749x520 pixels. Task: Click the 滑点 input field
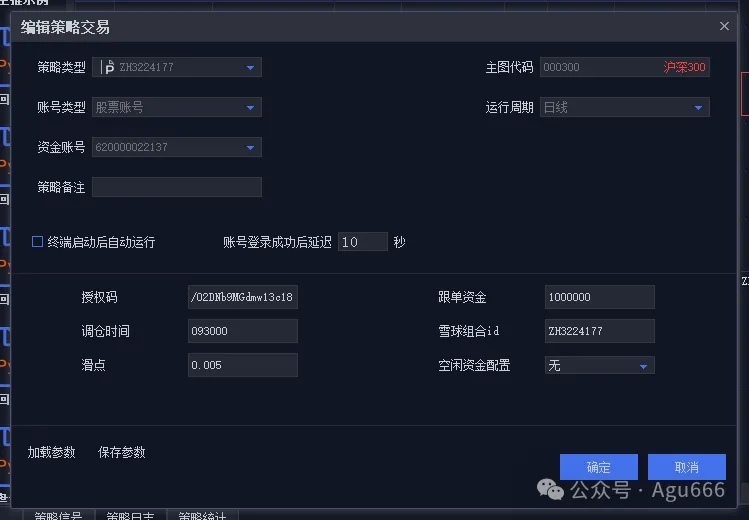[243, 365]
